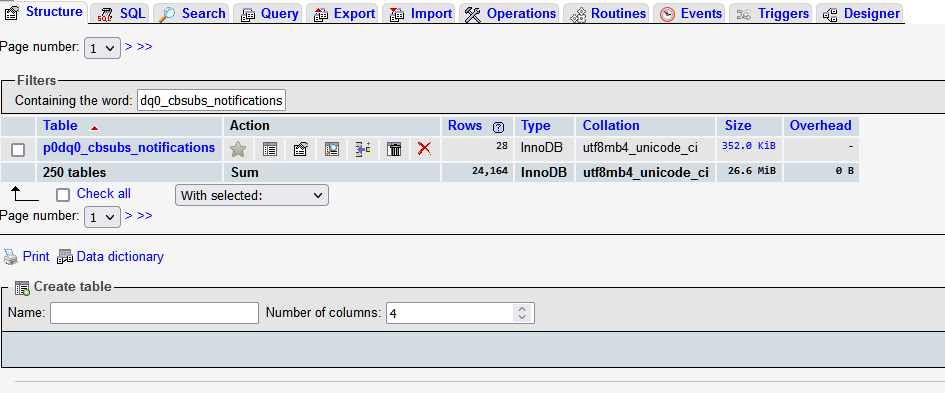This screenshot has height=393, width=945.
Task: Browse the p0dq0_cbsubs_notifications table rows
Action: tap(269, 149)
